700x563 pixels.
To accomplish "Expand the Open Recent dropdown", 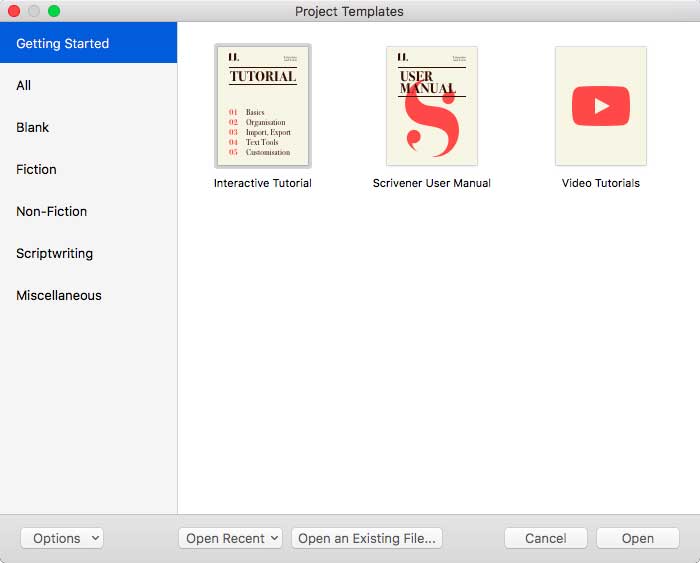I will pos(230,538).
